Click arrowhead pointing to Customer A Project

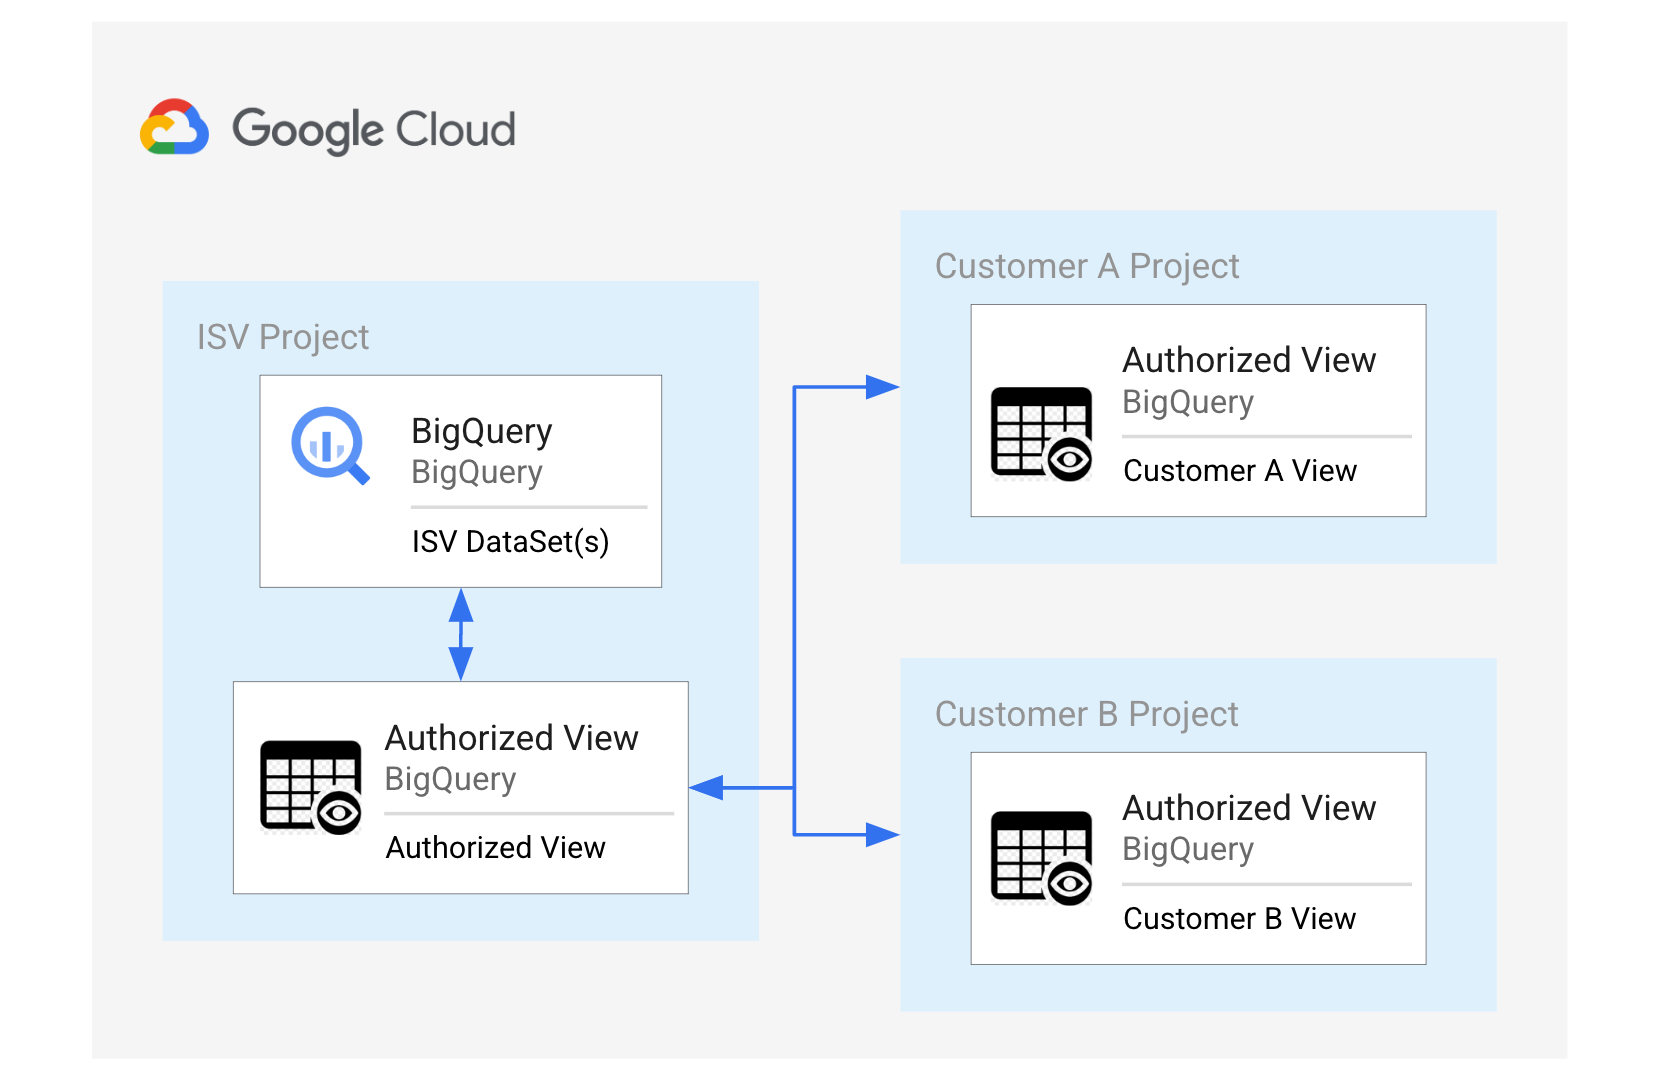click(882, 387)
